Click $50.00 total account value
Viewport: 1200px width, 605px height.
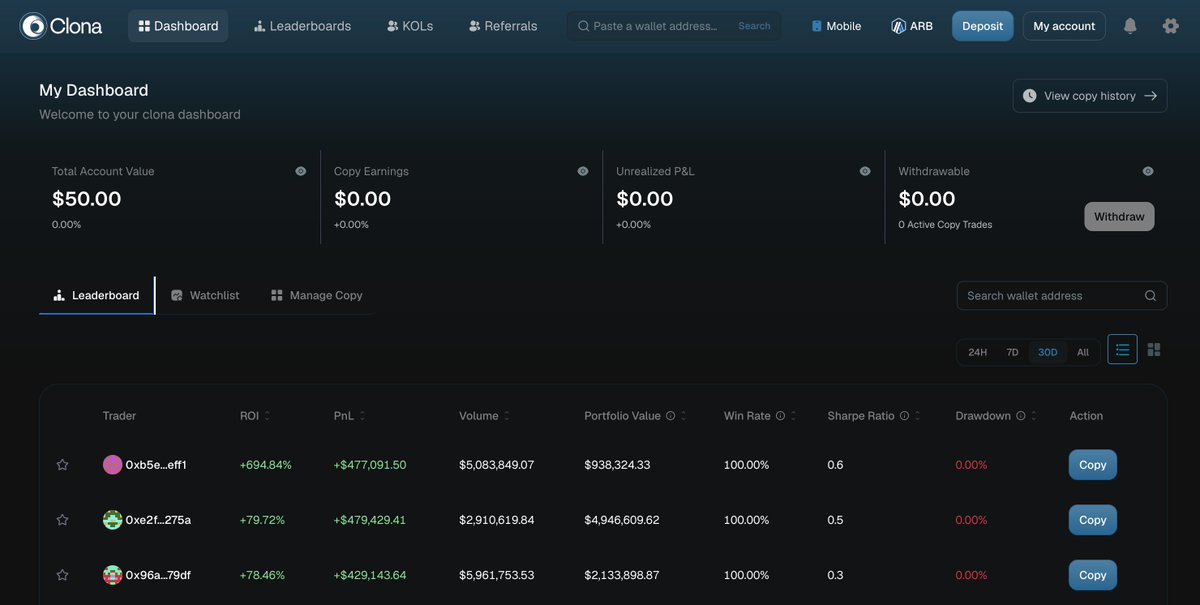pyautogui.click(x=86, y=199)
